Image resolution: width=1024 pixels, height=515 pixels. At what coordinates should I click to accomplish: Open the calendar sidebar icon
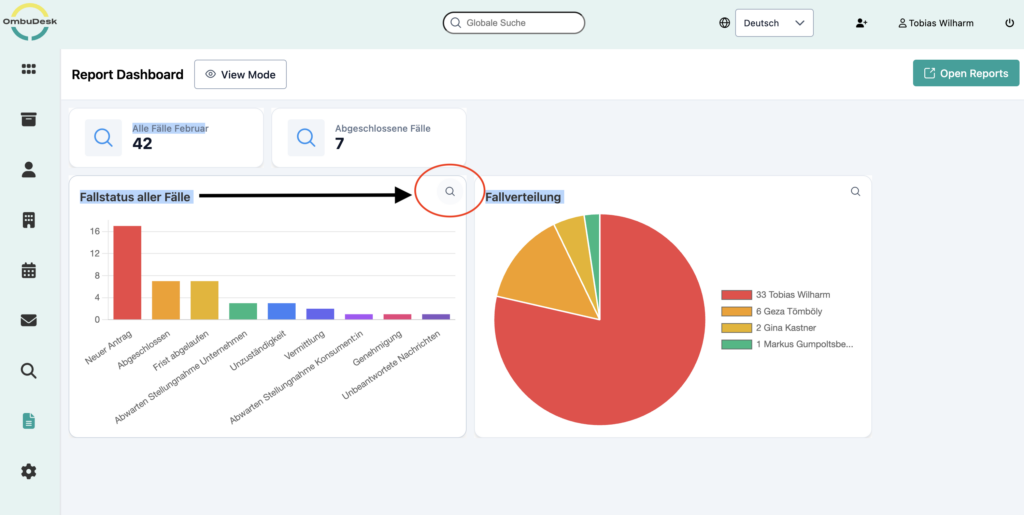click(x=29, y=270)
